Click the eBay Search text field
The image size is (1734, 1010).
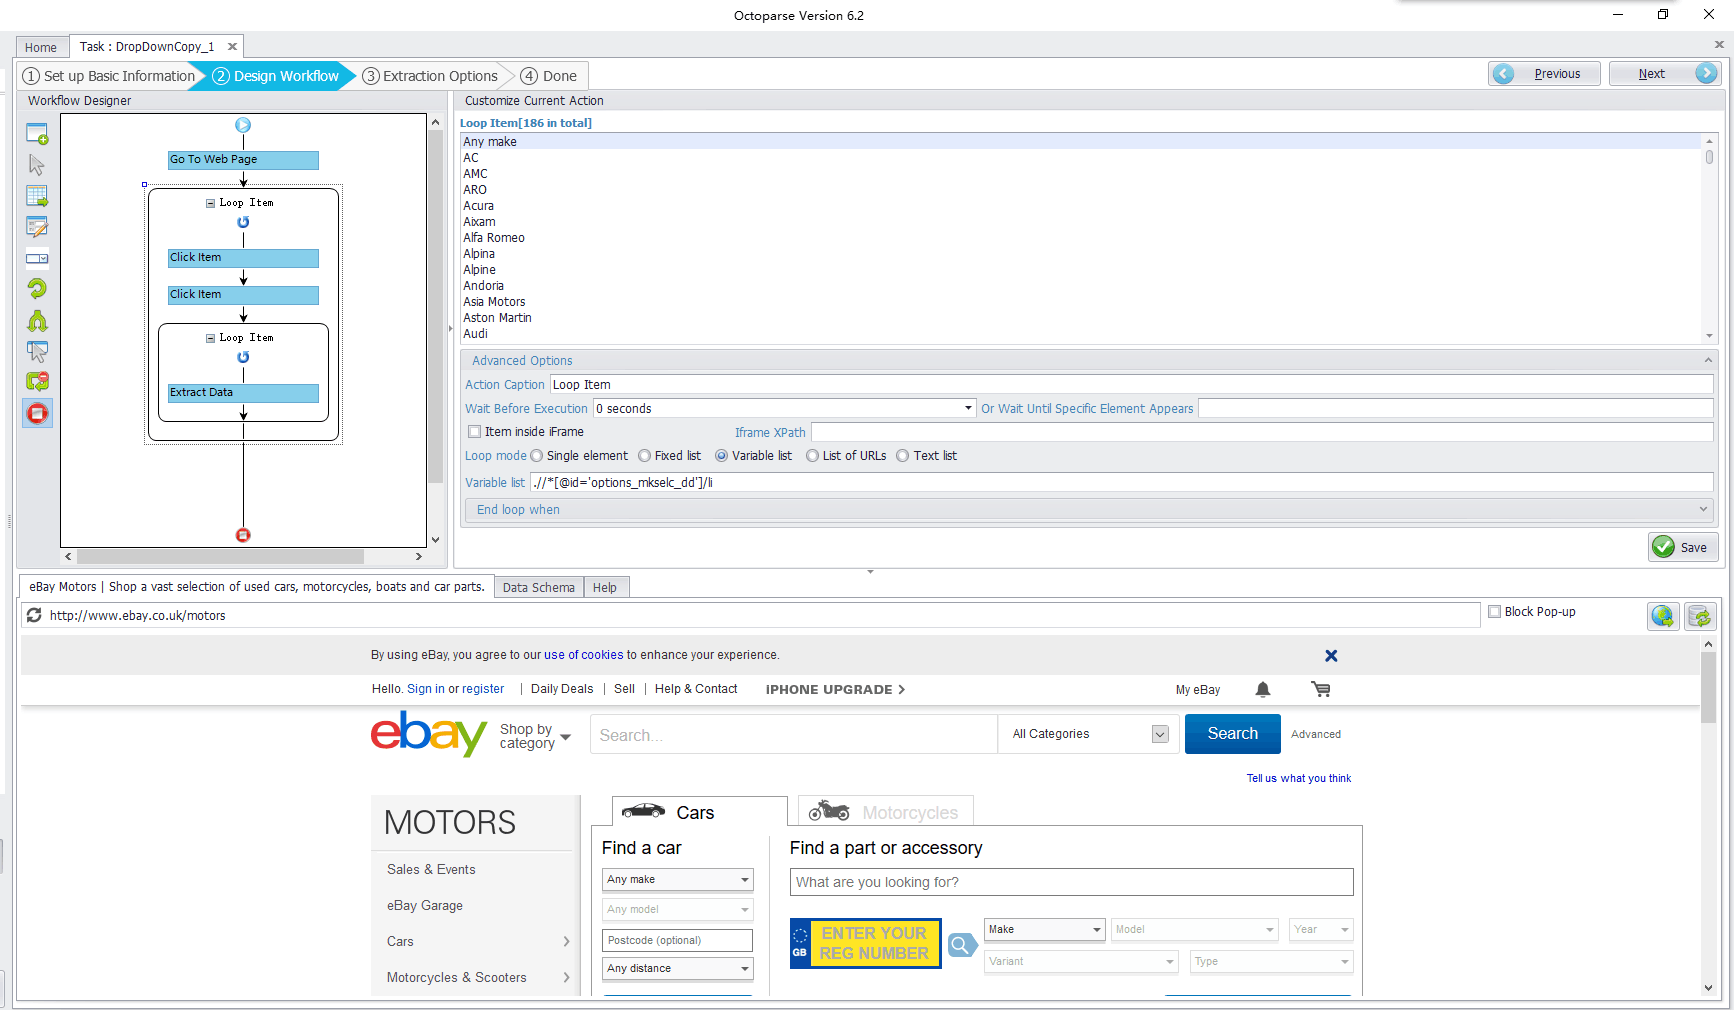[794, 735]
